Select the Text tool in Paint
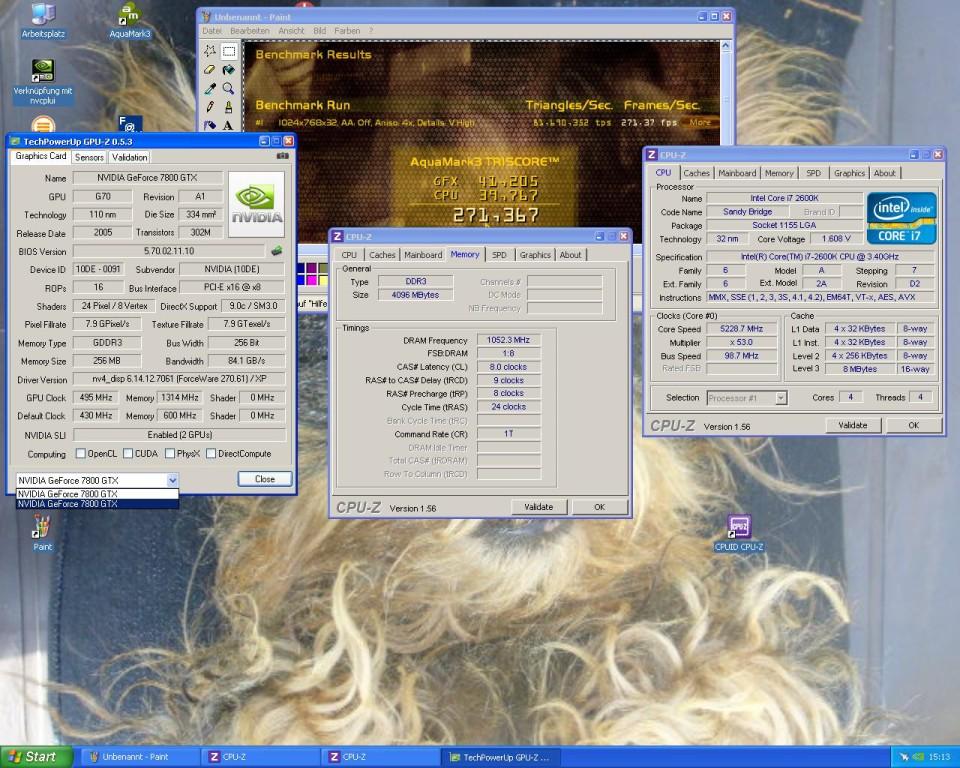Screen dimensions: 960x768 click(x=228, y=125)
